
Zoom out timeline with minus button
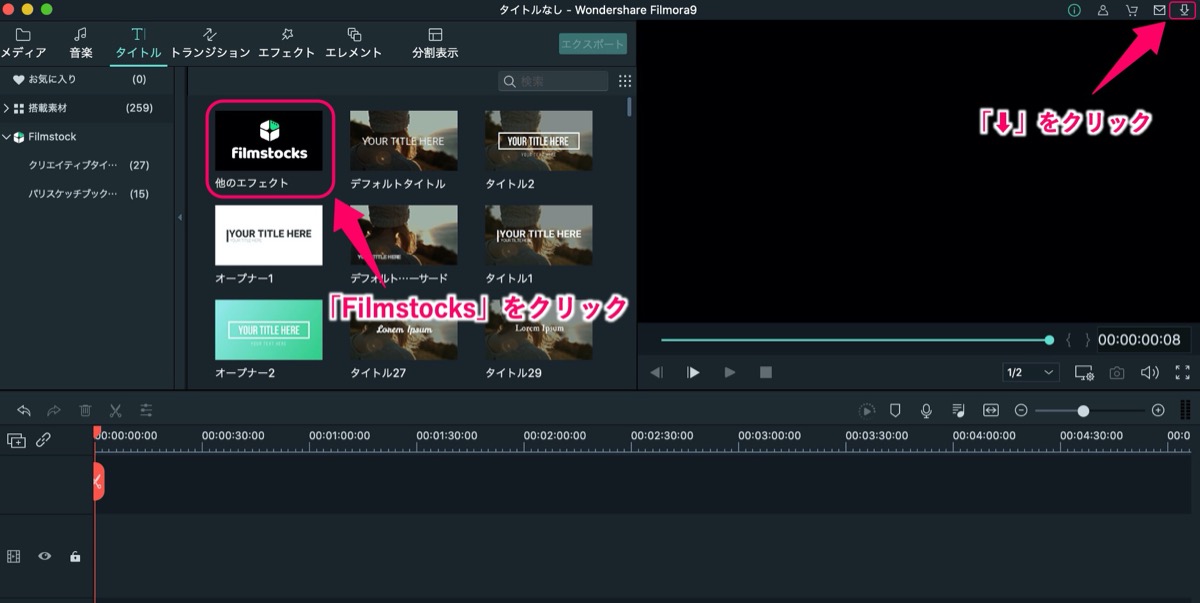click(x=1021, y=410)
